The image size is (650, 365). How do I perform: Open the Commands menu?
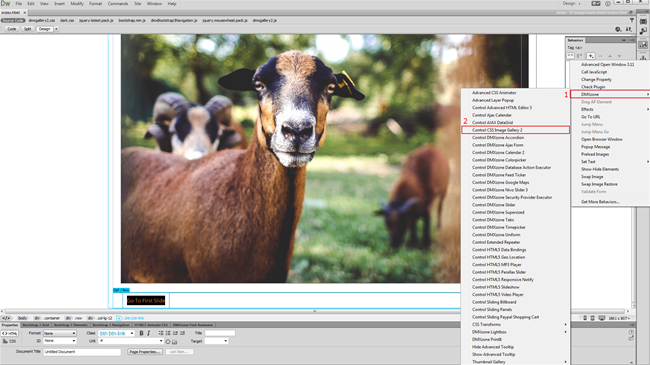point(118,4)
